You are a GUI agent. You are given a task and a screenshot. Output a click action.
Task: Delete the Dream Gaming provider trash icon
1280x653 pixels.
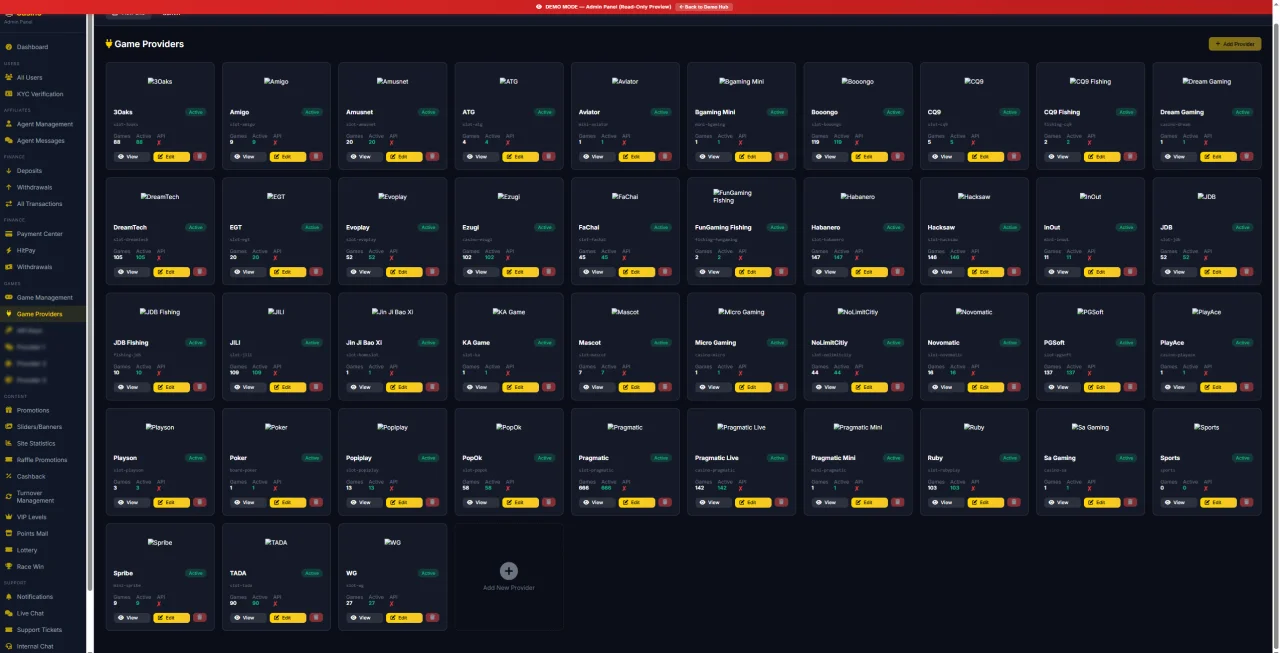(x=1247, y=156)
